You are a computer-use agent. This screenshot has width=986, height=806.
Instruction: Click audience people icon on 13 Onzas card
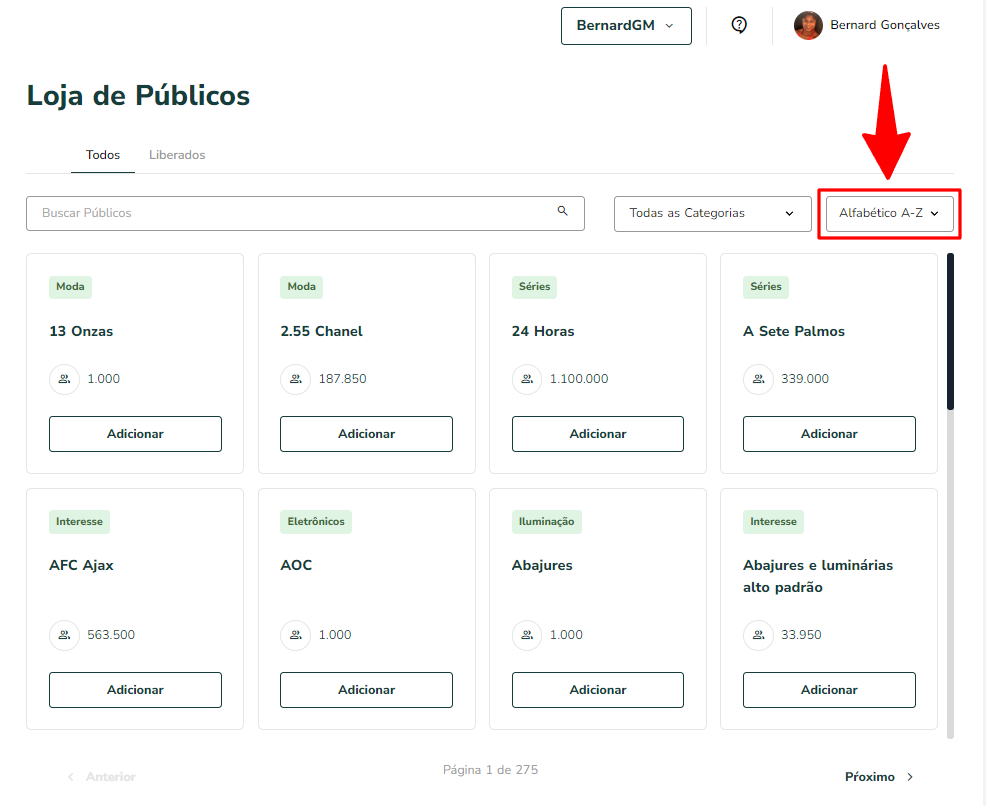(x=64, y=379)
